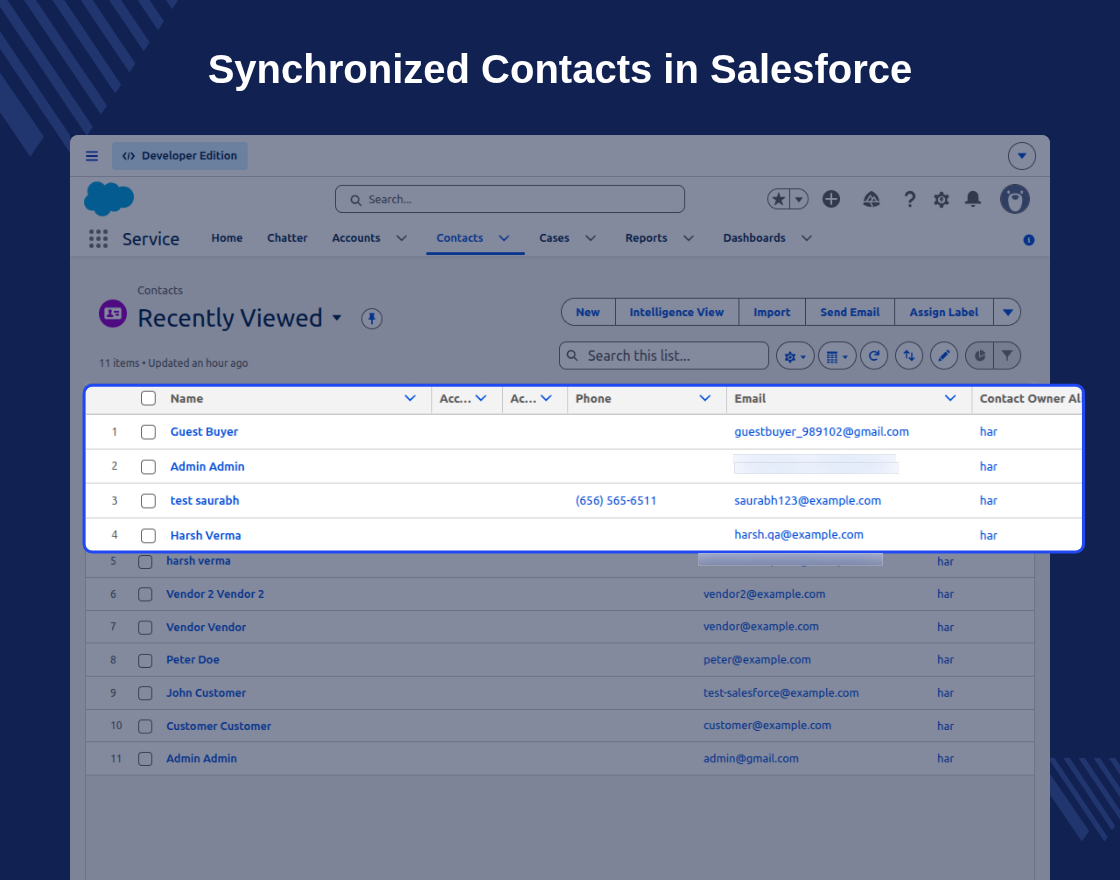
Task: Click email saurabh123@example.com
Action: pyautogui.click(x=807, y=501)
